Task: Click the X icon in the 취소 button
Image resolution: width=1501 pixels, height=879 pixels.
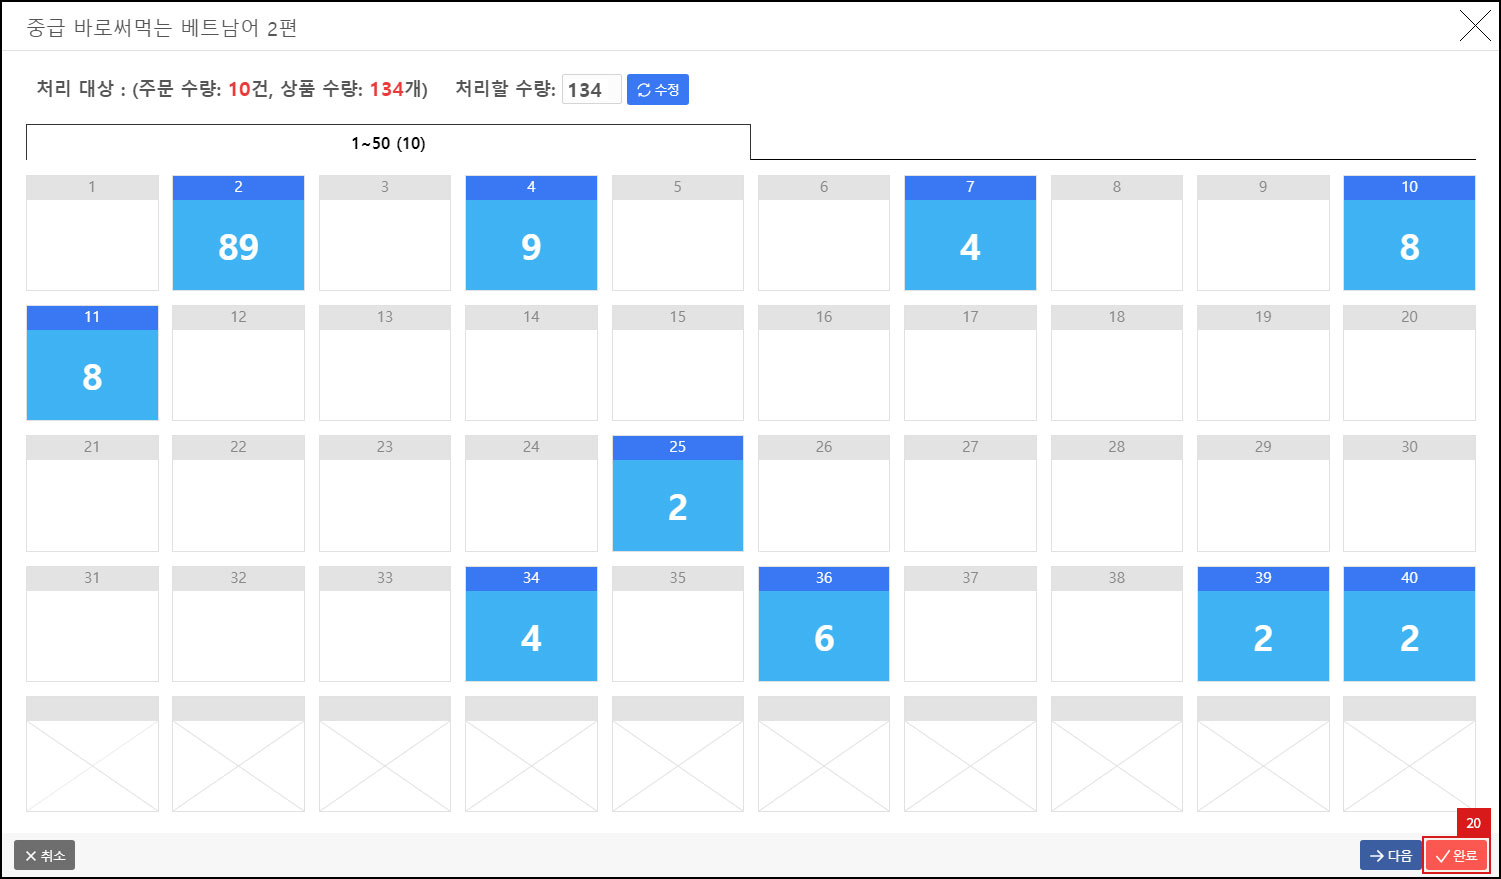Action: click(x=31, y=855)
